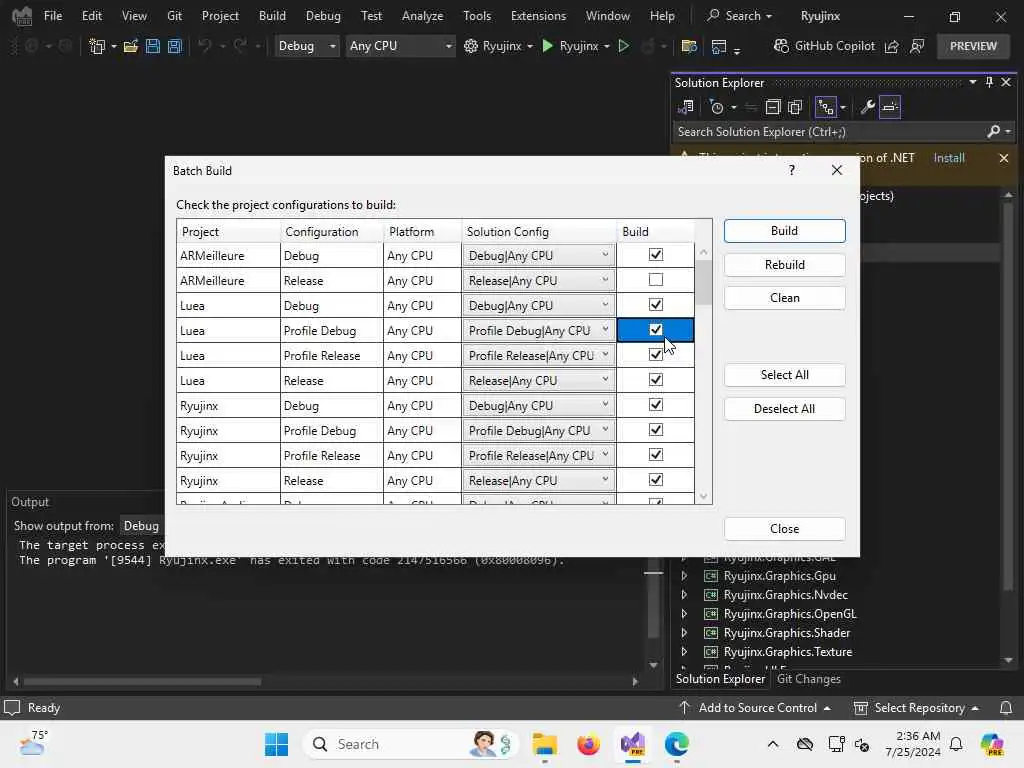
Task: Click the Preview Selected Items icon
Action: coord(890,106)
